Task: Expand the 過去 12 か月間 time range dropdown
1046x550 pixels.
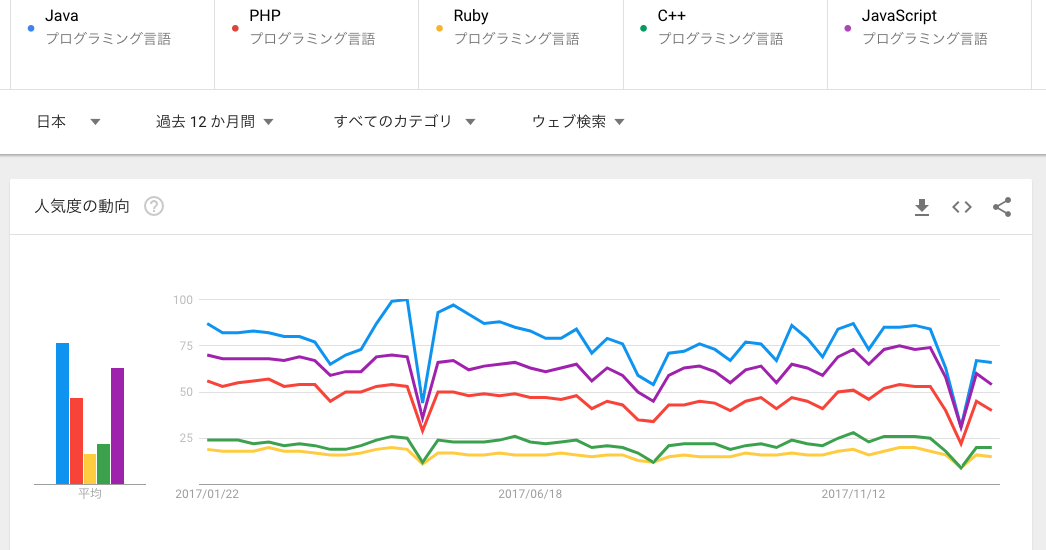Action: pos(214,122)
